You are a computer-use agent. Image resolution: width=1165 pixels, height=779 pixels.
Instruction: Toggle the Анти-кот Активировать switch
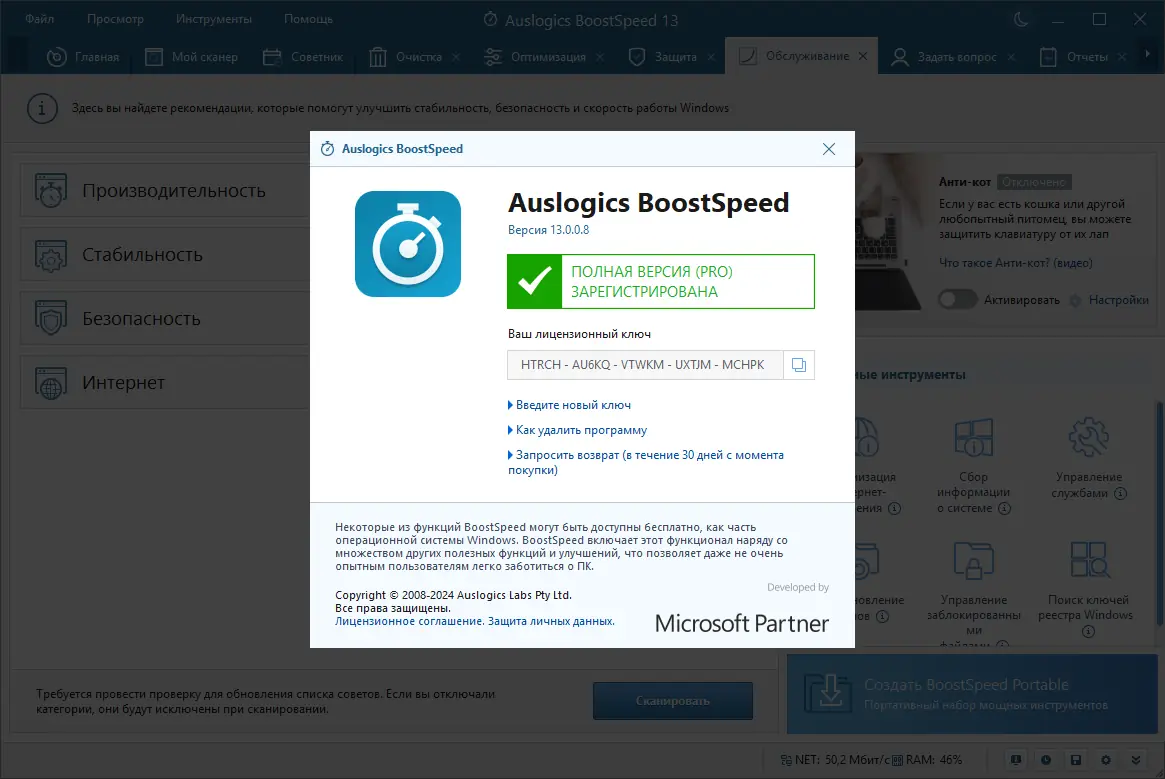(x=957, y=300)
